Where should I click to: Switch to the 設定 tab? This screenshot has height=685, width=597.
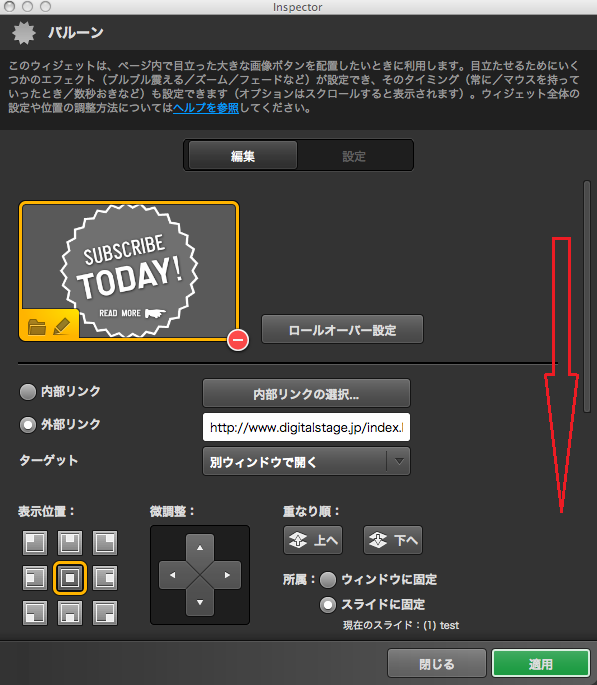354,156
